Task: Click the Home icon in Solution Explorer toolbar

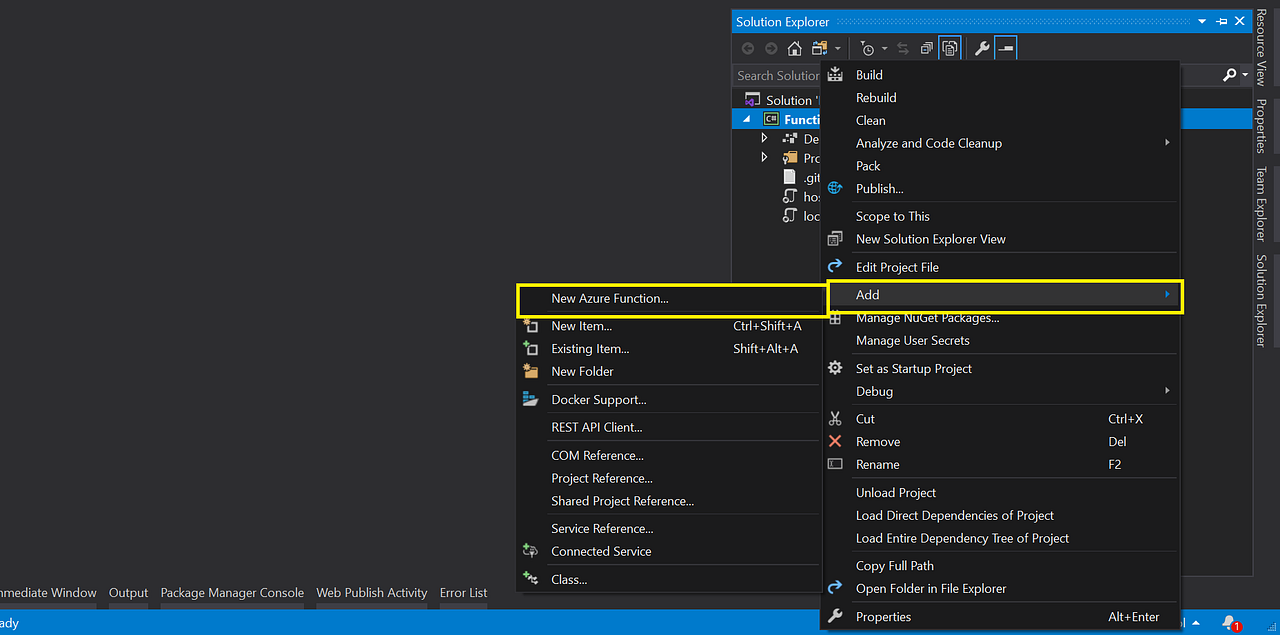Action: pos(793,47)
